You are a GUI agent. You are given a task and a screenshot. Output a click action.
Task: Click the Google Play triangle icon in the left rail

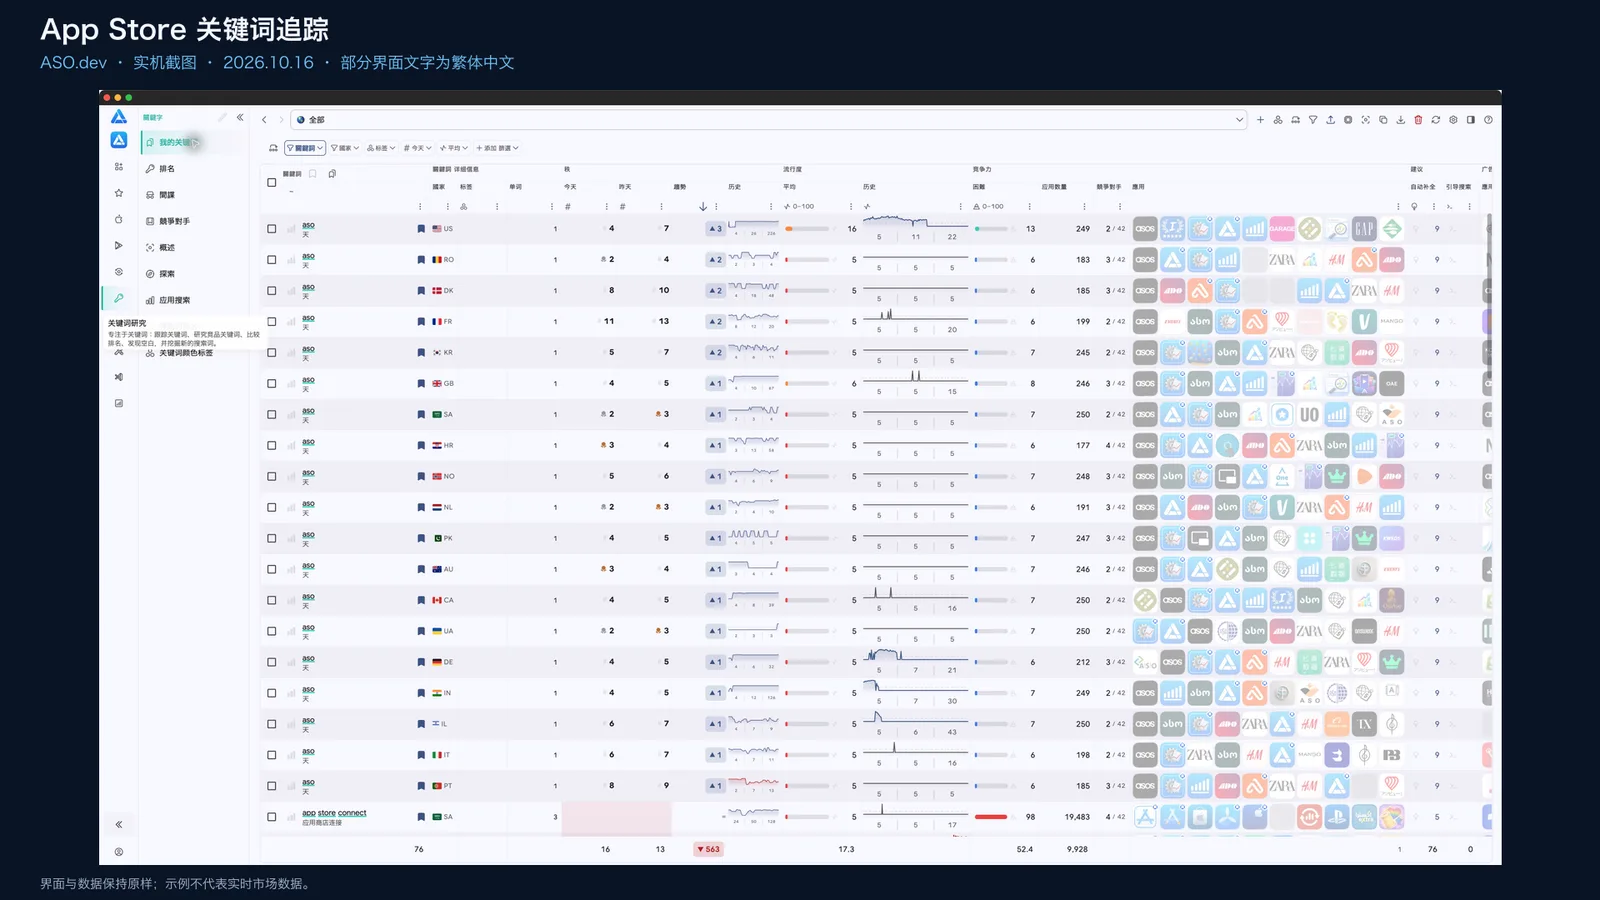tap(118, 245)
